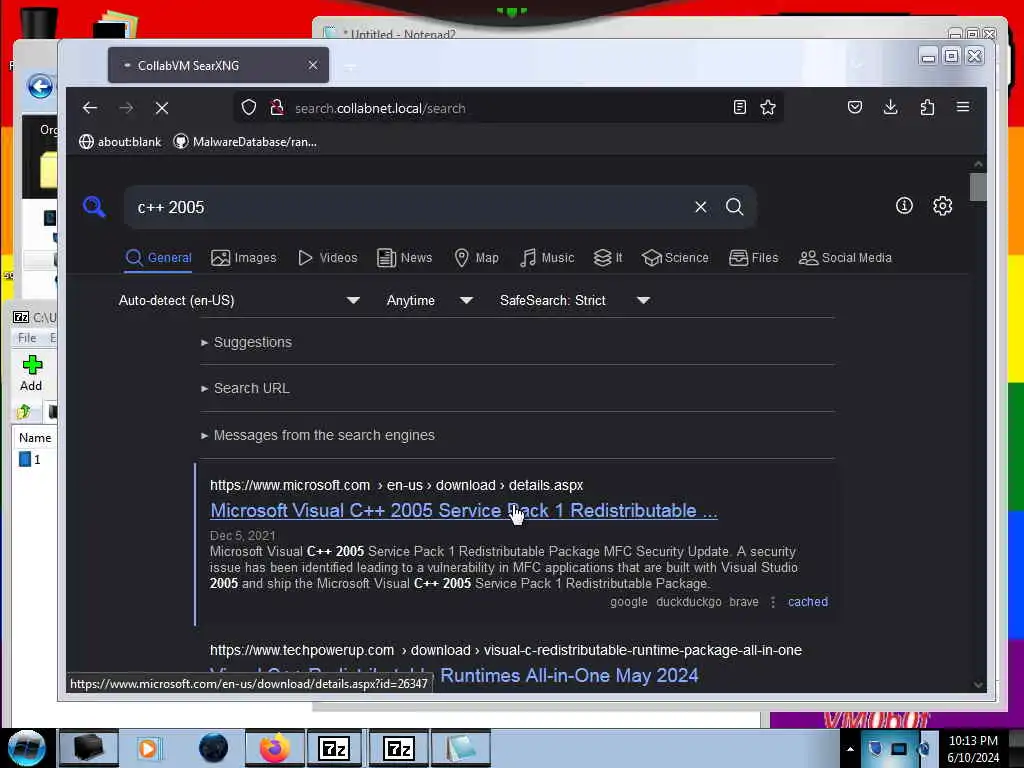Click the search query input field

point(410,207)
